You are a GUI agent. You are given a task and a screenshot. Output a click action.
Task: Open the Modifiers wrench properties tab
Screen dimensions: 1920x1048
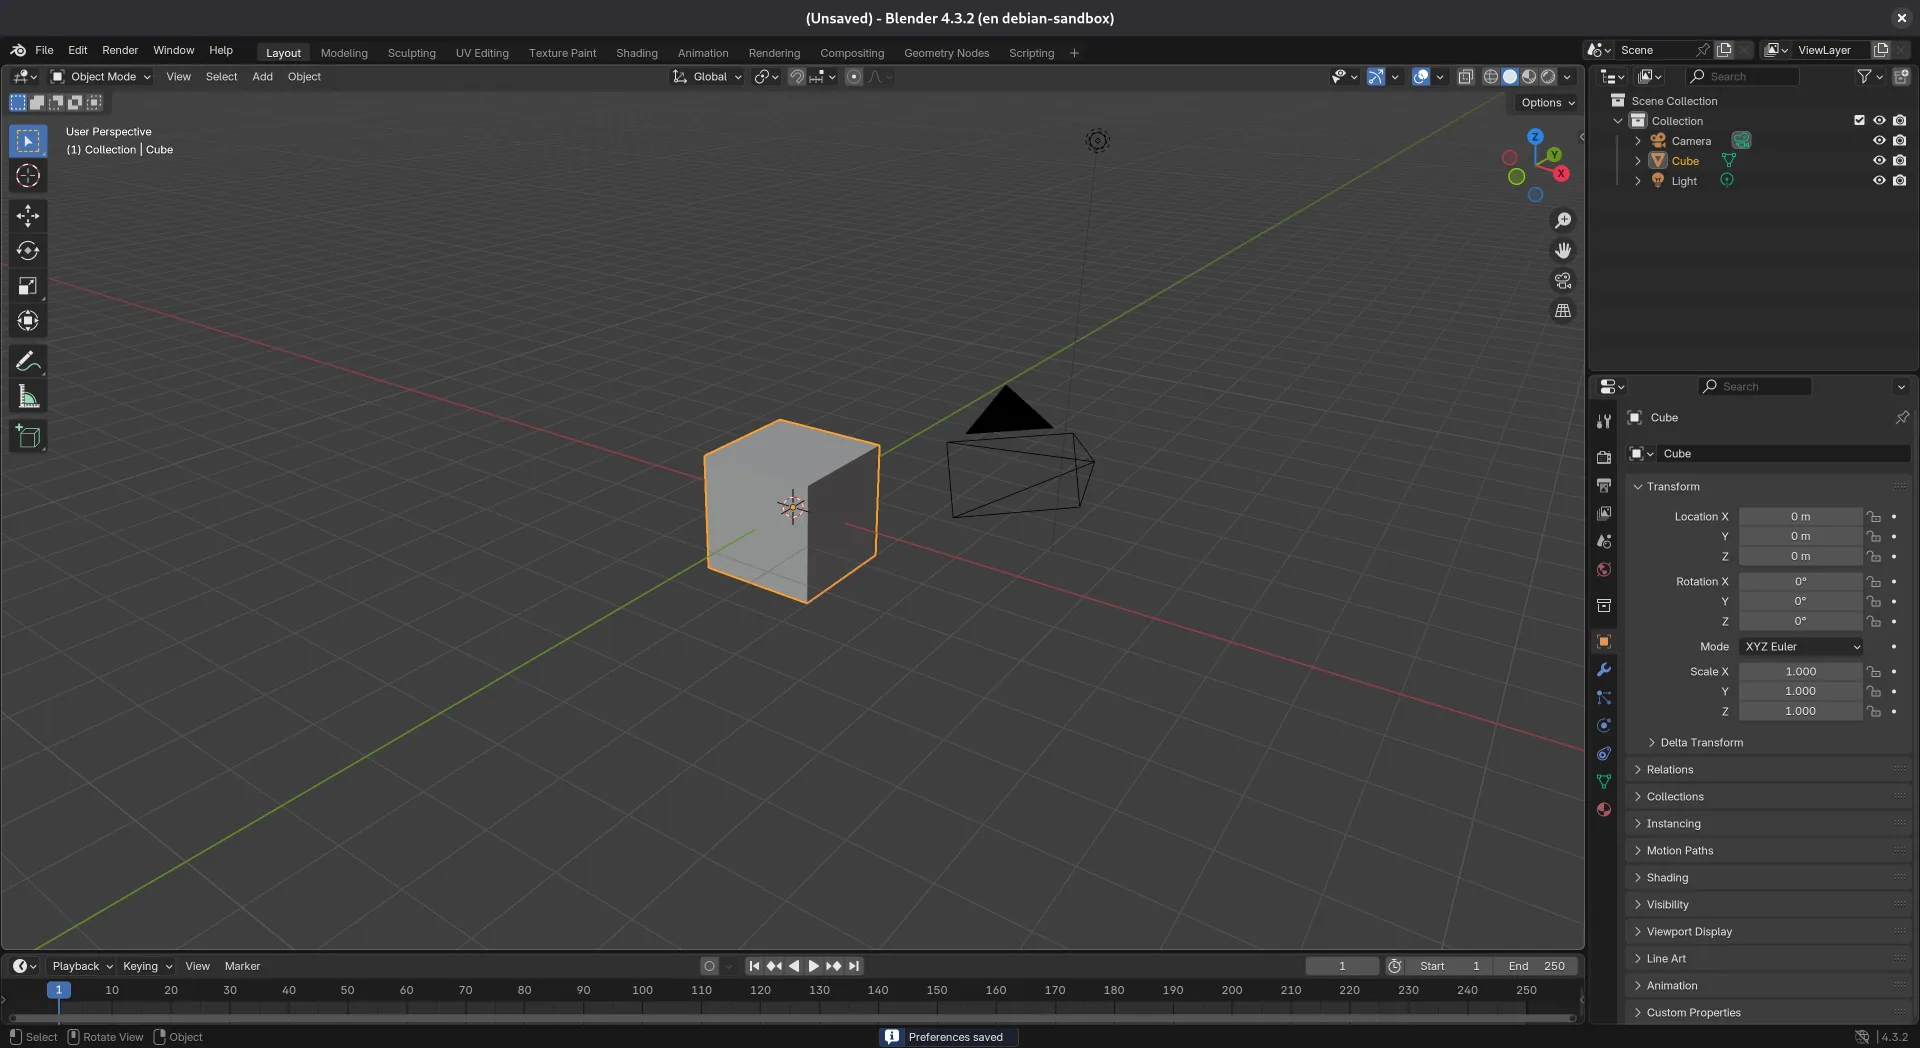tap(1604, 670)
